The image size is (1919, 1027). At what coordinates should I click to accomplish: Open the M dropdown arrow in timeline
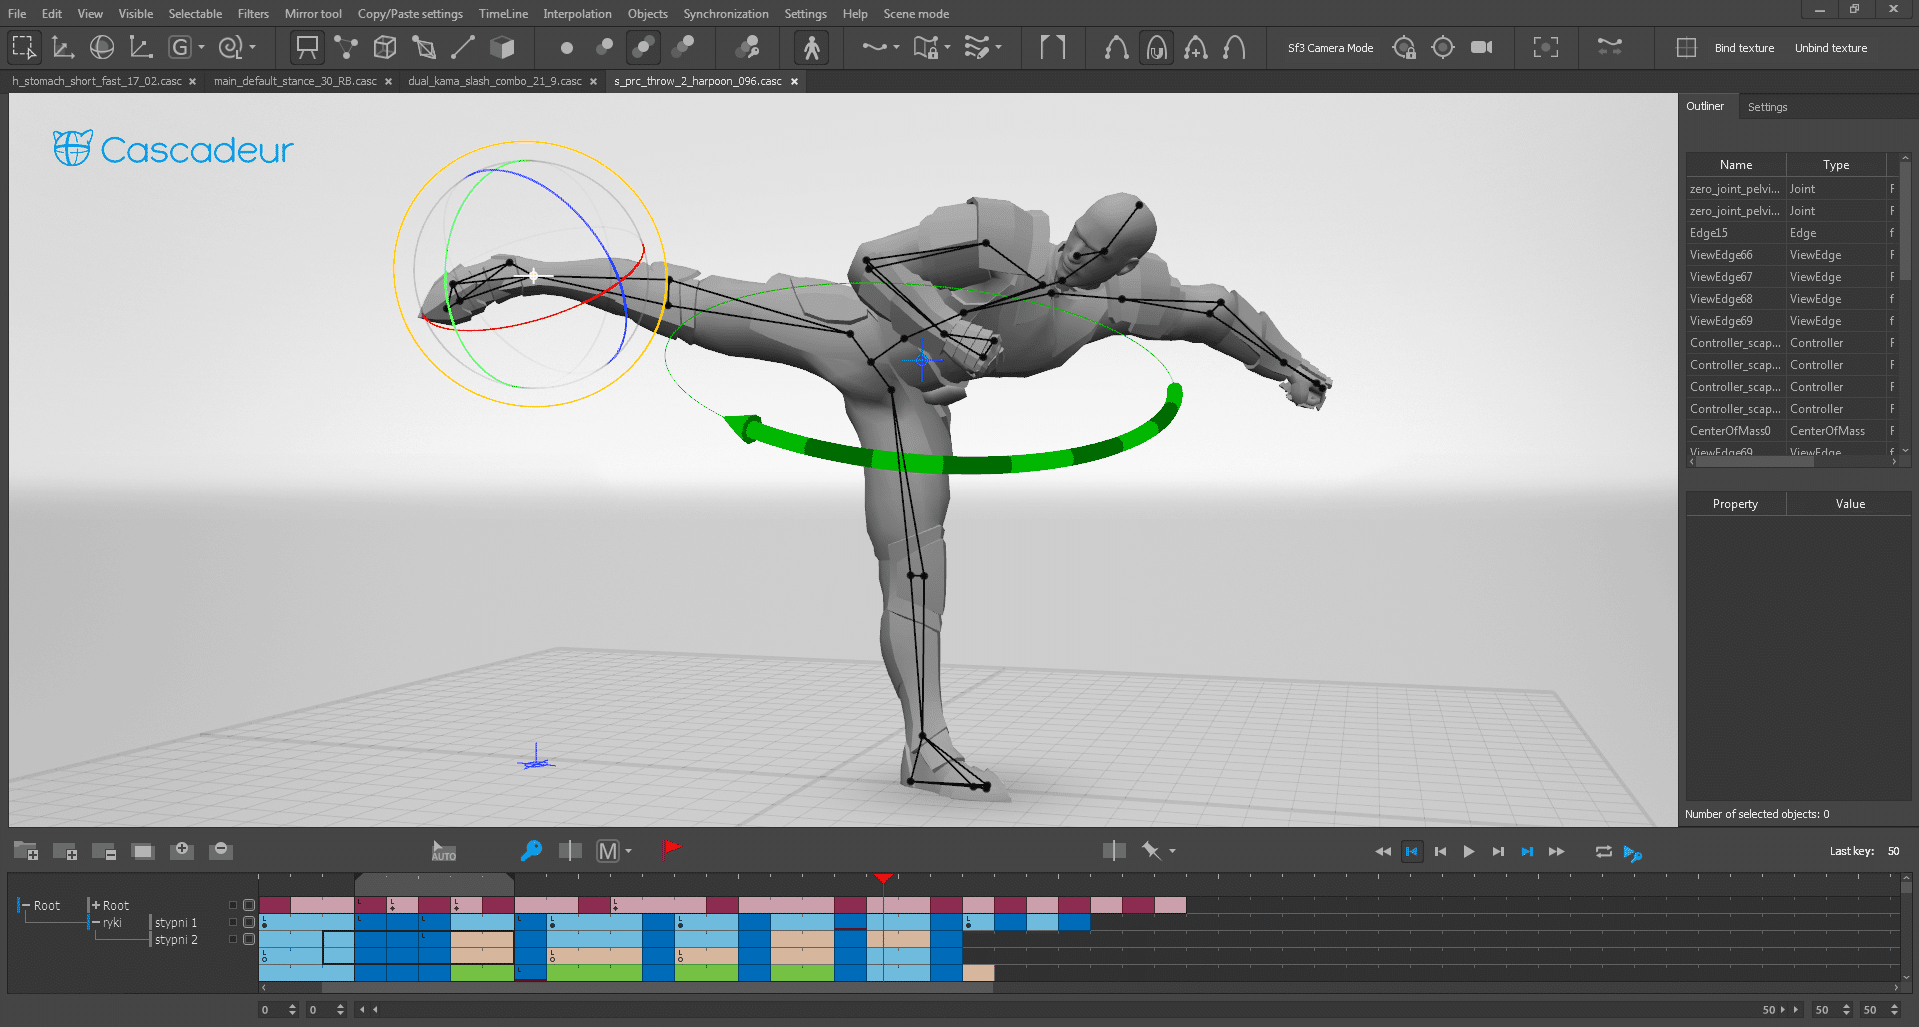click(x=628, y=851)
